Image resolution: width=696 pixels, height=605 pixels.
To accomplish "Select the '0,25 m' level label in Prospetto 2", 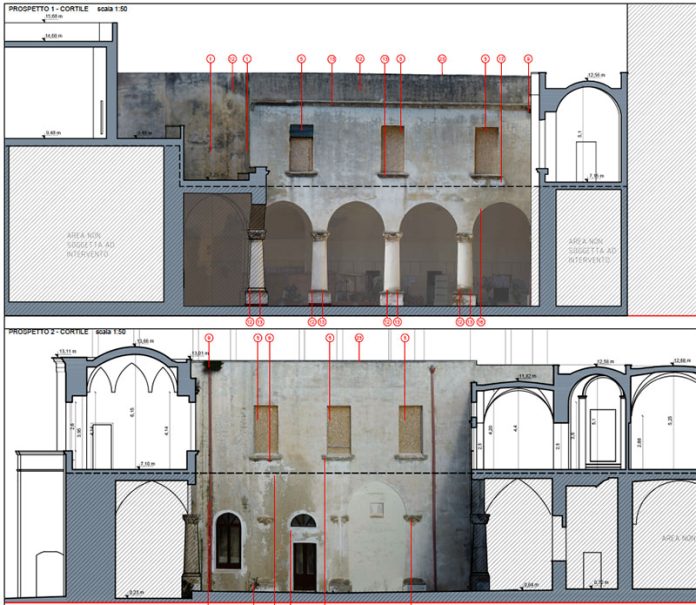I will click(x=136, y=592).
